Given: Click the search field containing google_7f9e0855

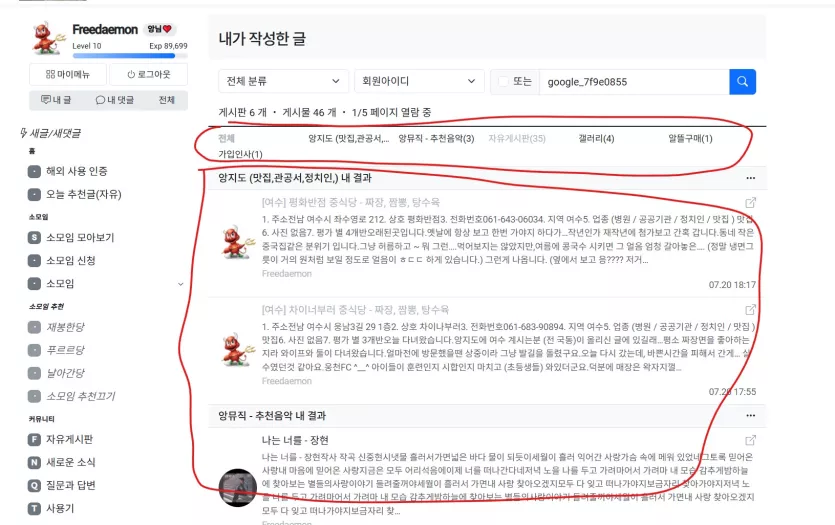Looking at the screenshot, I should tap(634, 82).
